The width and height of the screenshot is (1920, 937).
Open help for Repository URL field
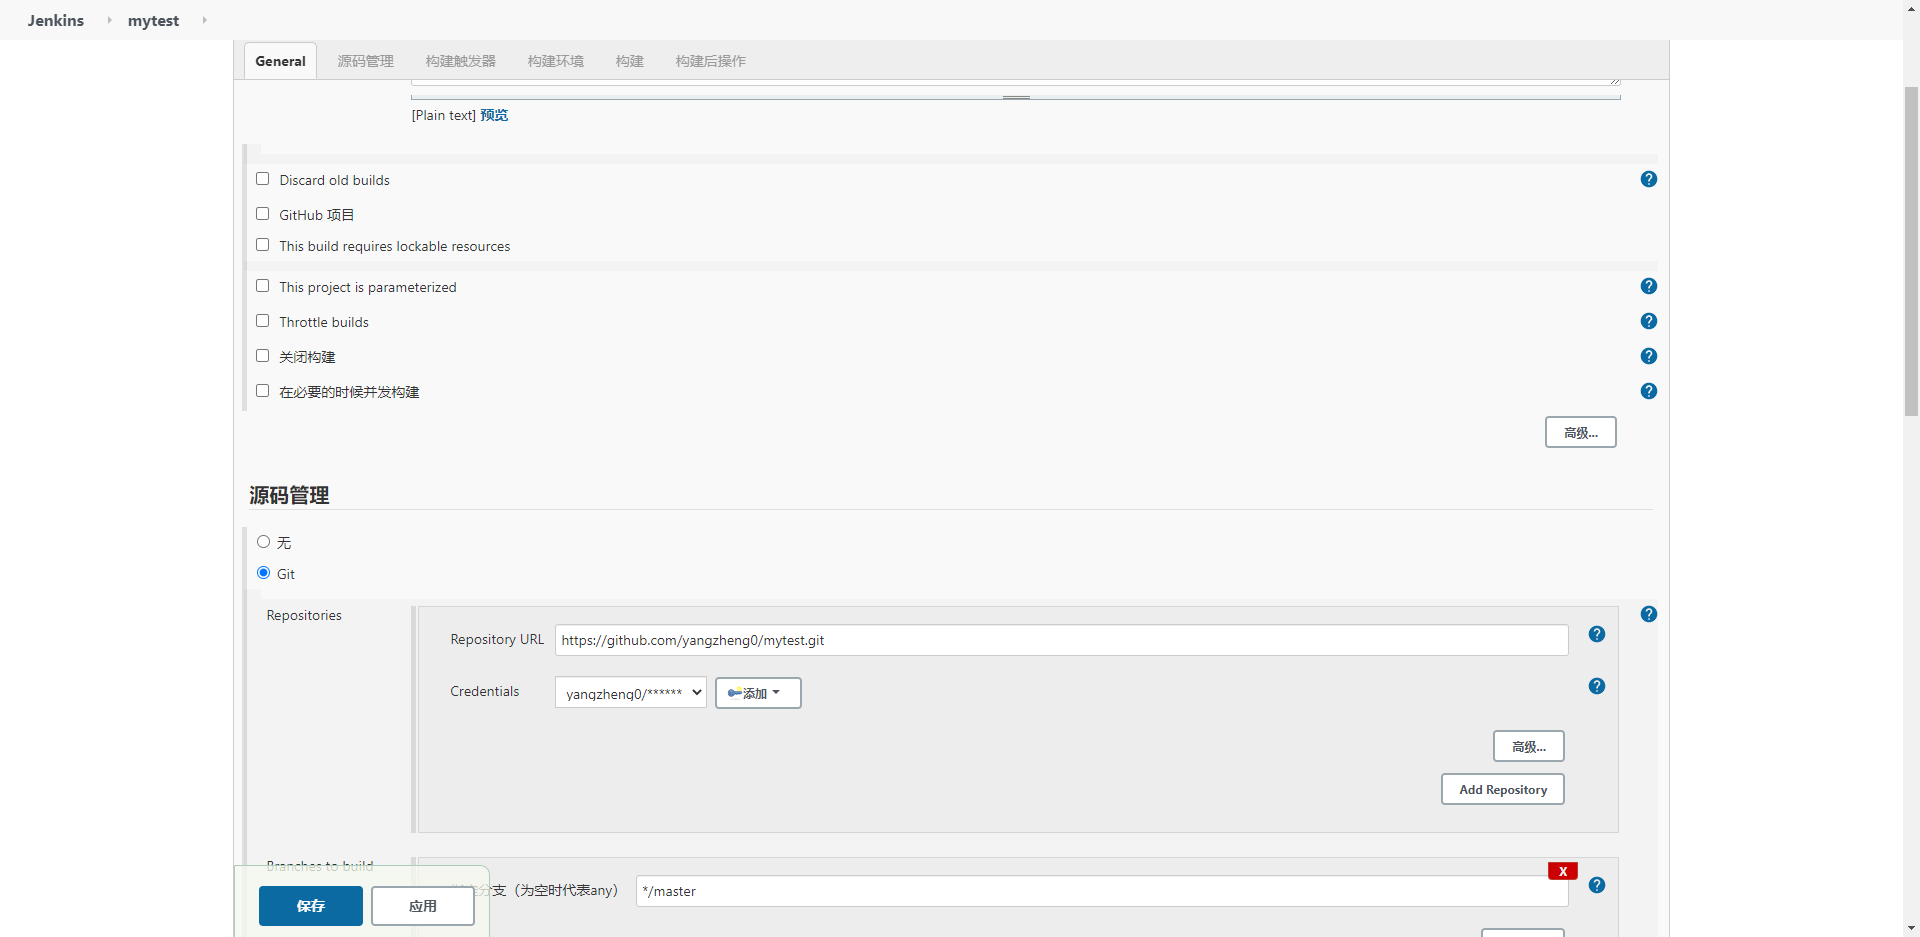1597,634
